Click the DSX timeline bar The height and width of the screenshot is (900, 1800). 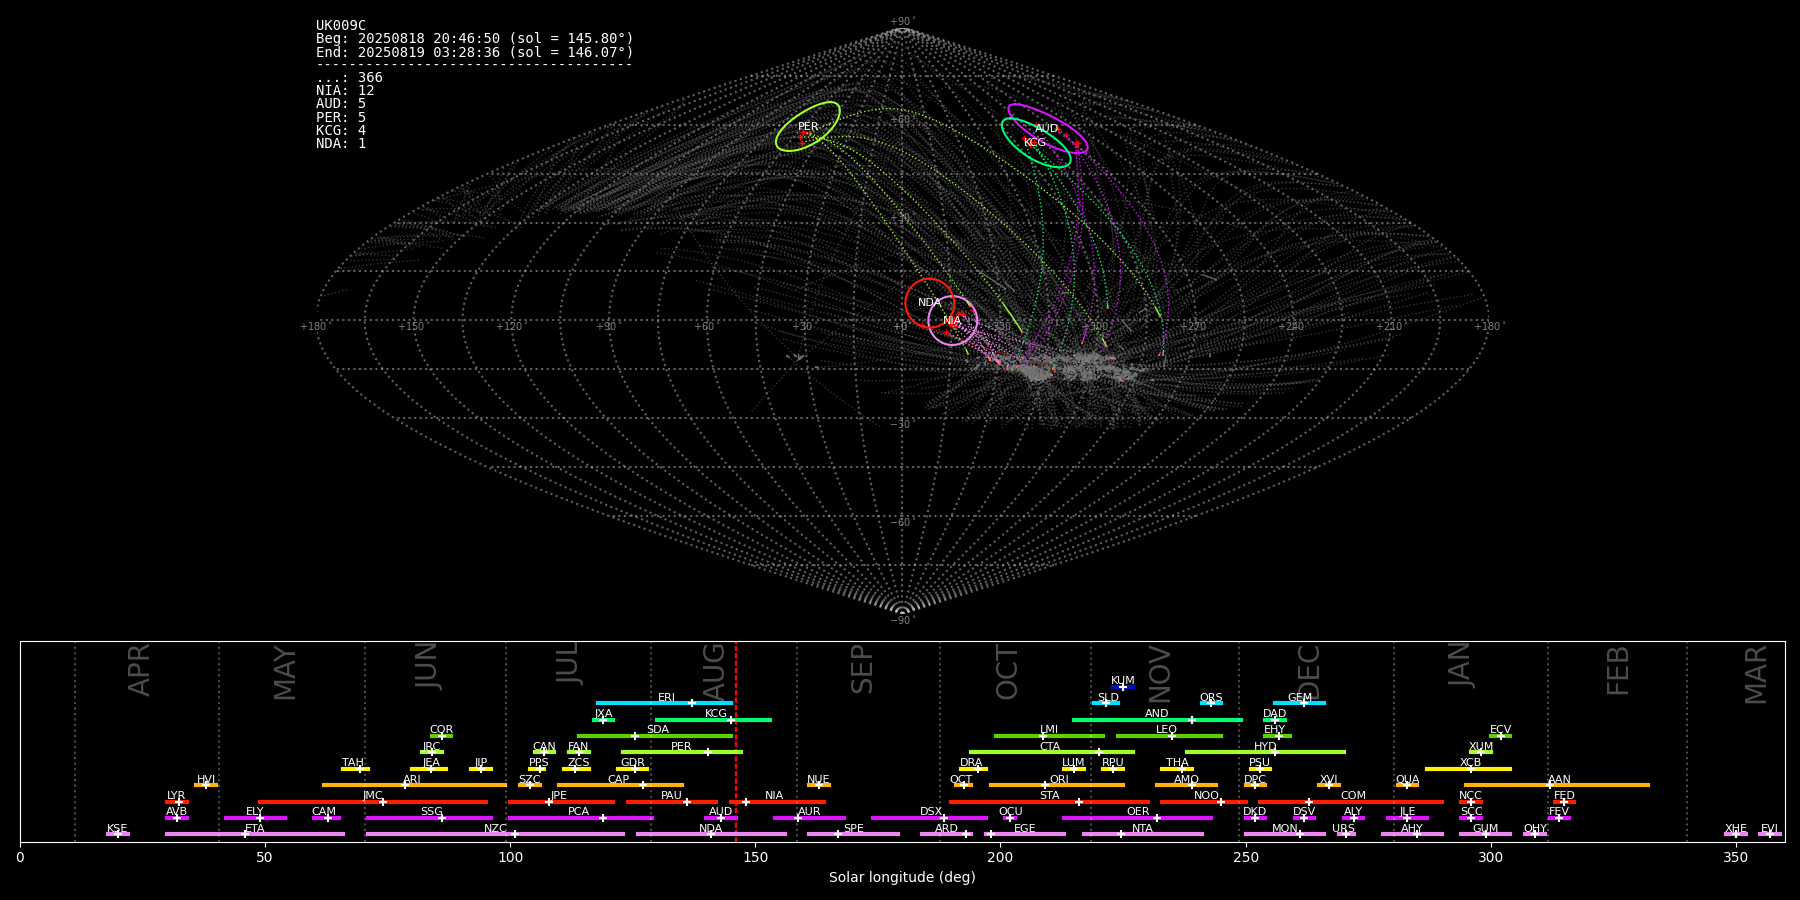coord(929,818)
